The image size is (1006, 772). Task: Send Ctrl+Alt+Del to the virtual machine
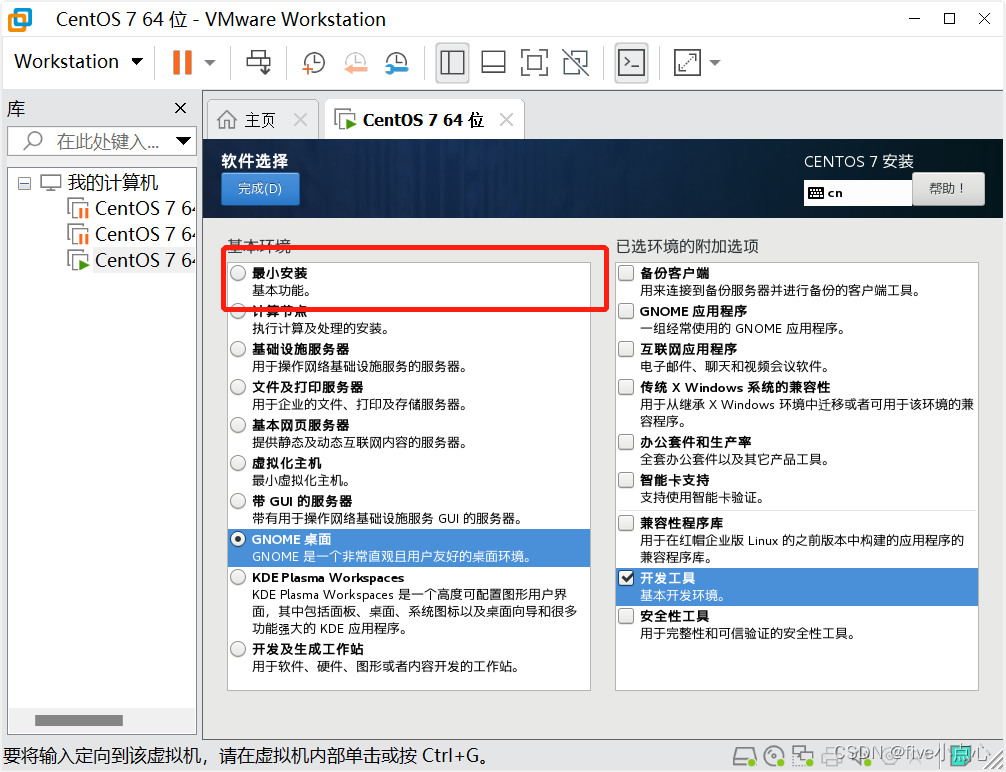tap(259, 62)
